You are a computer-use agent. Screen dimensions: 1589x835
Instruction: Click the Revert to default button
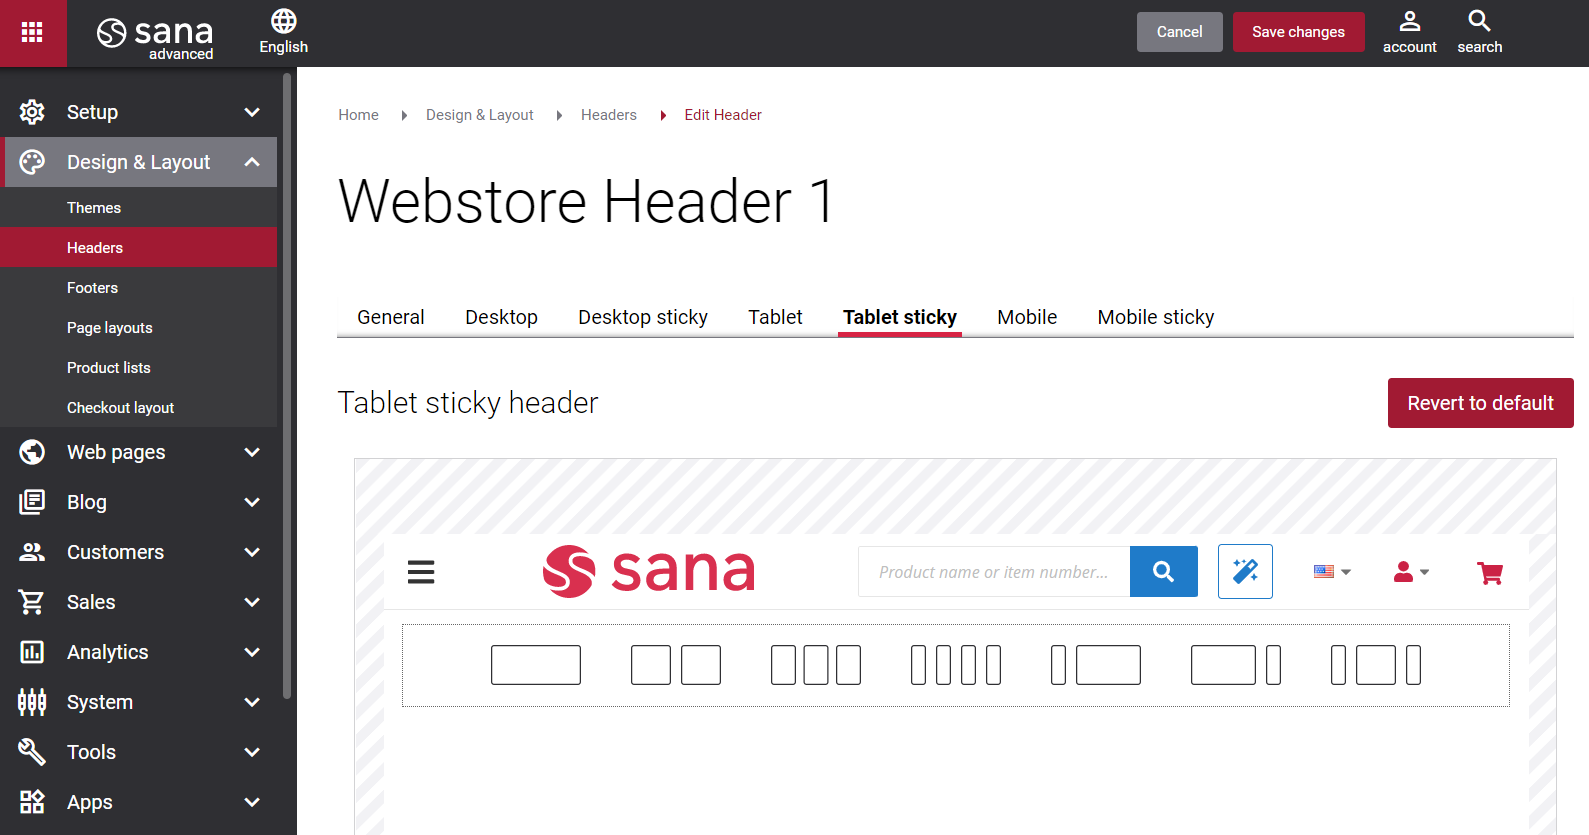tap(1480, 403)
